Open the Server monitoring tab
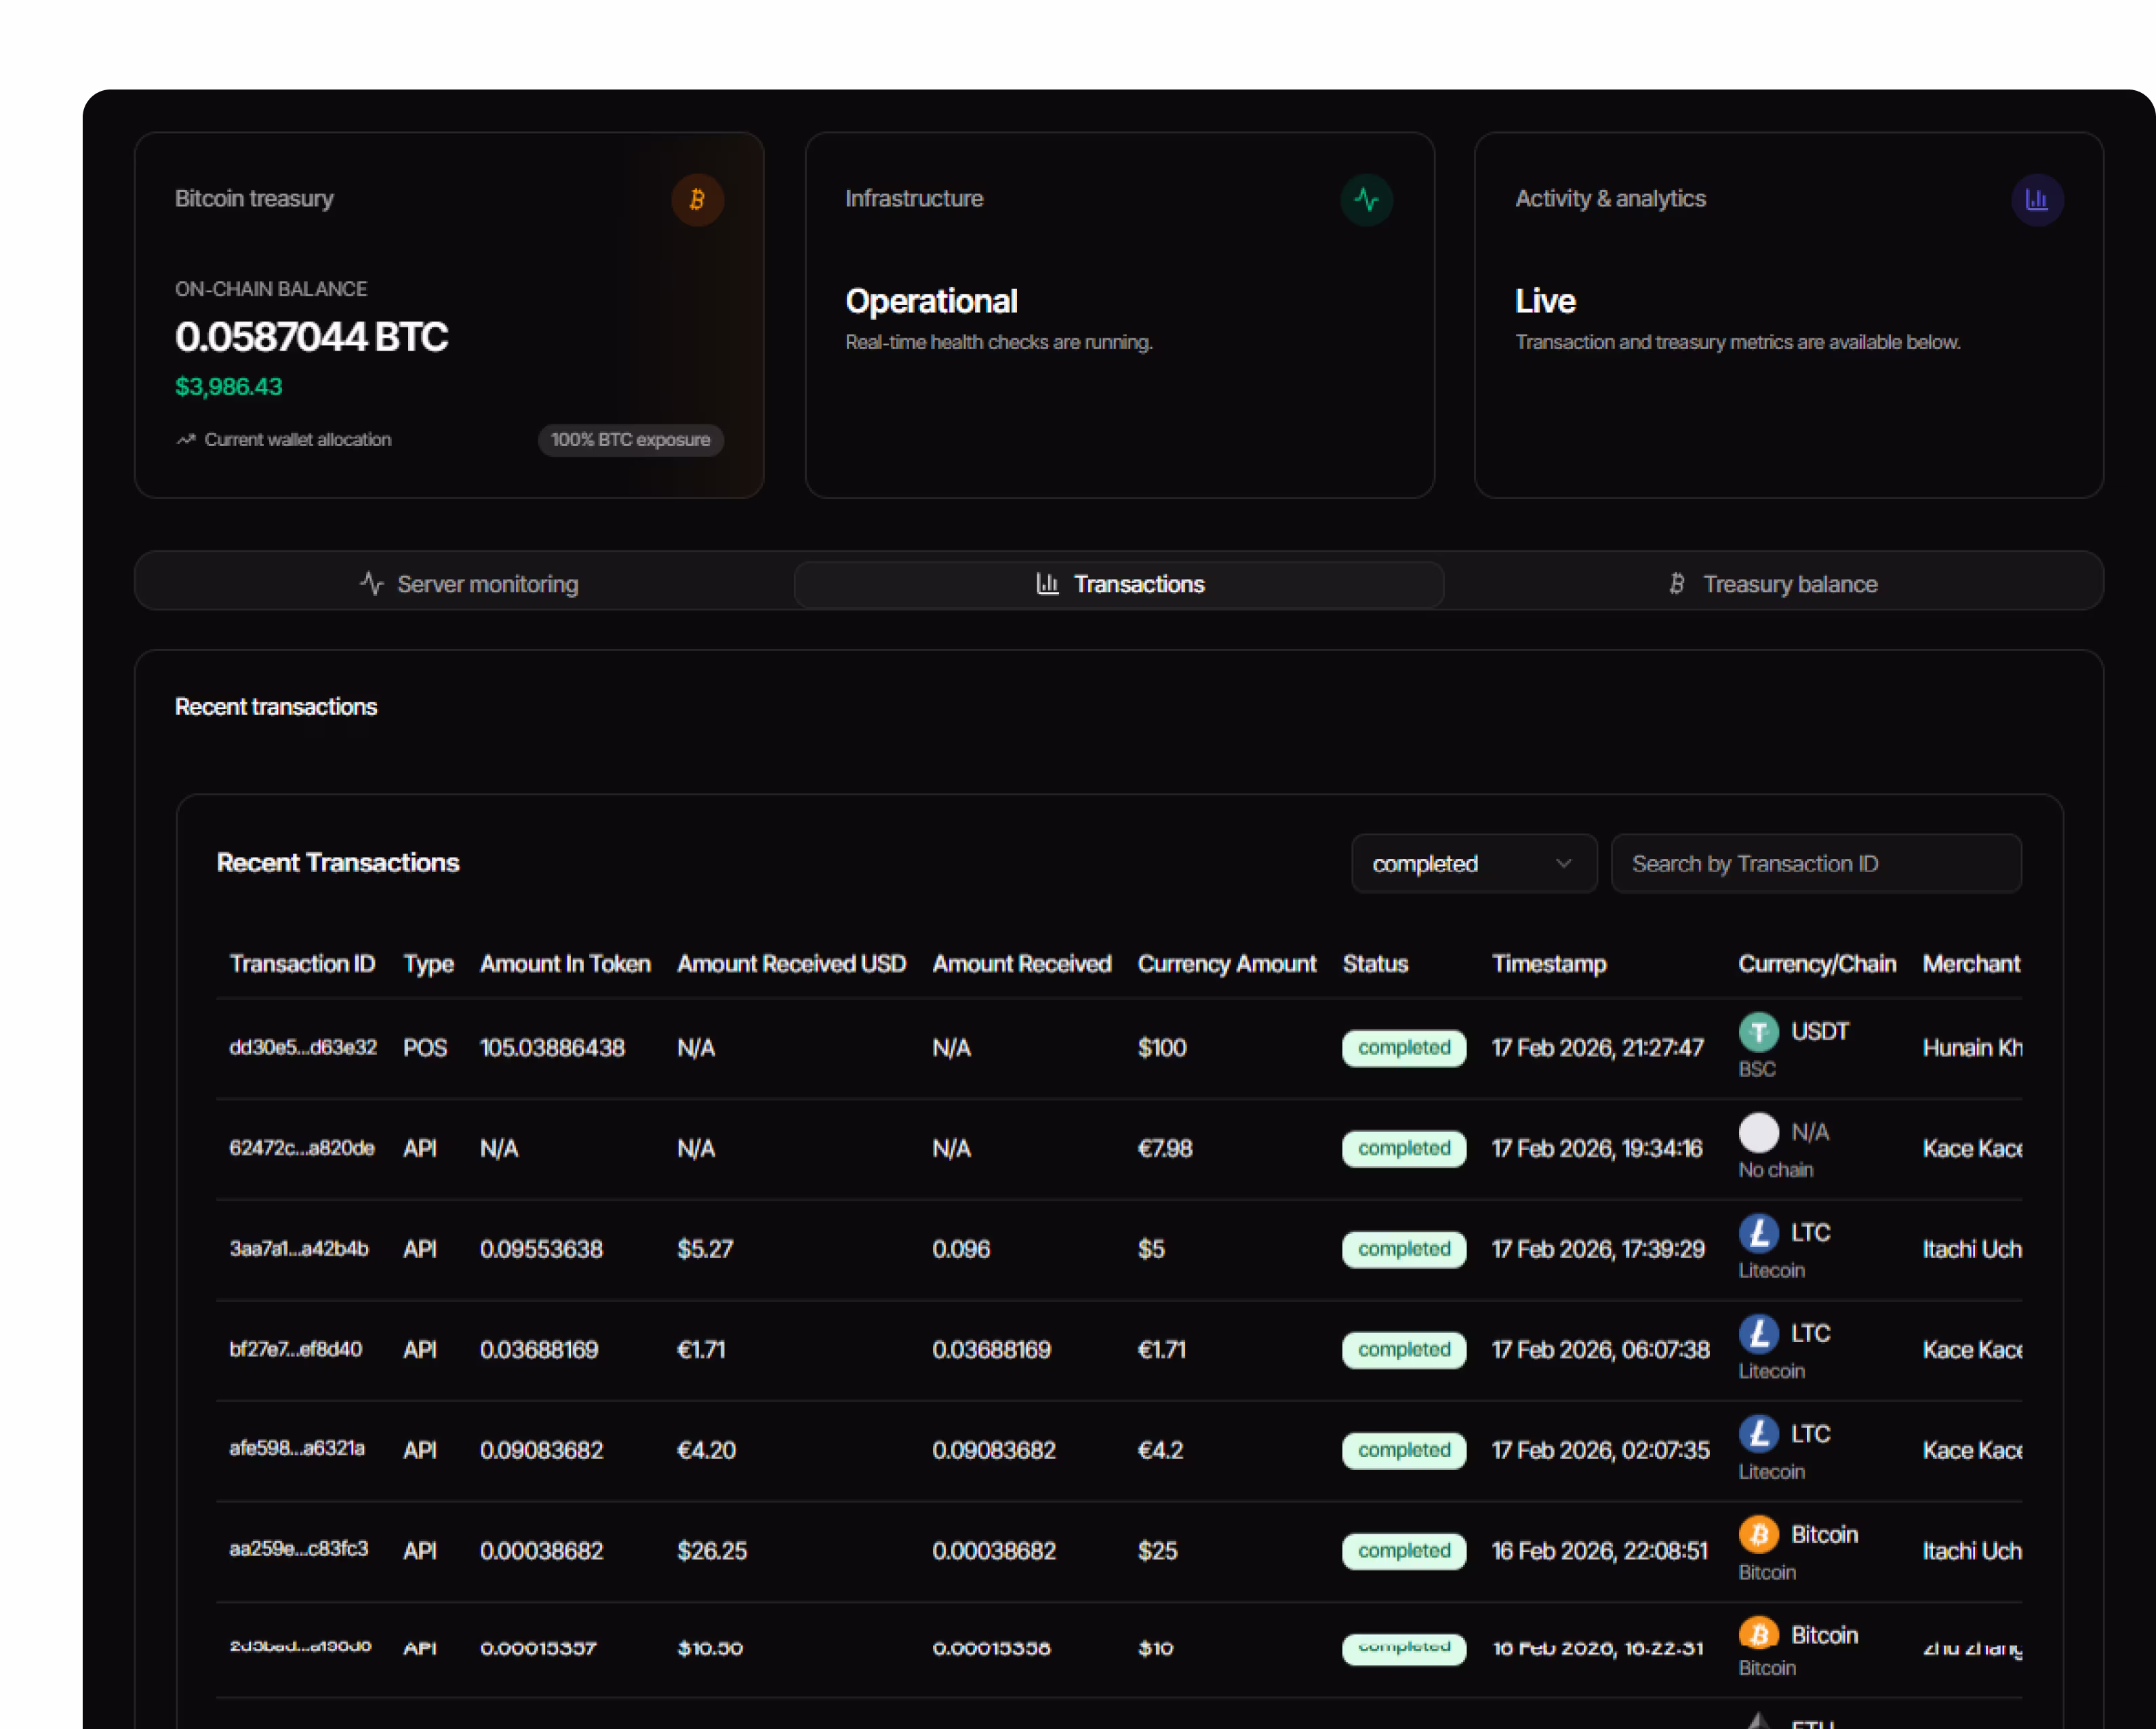 (469, 584)
